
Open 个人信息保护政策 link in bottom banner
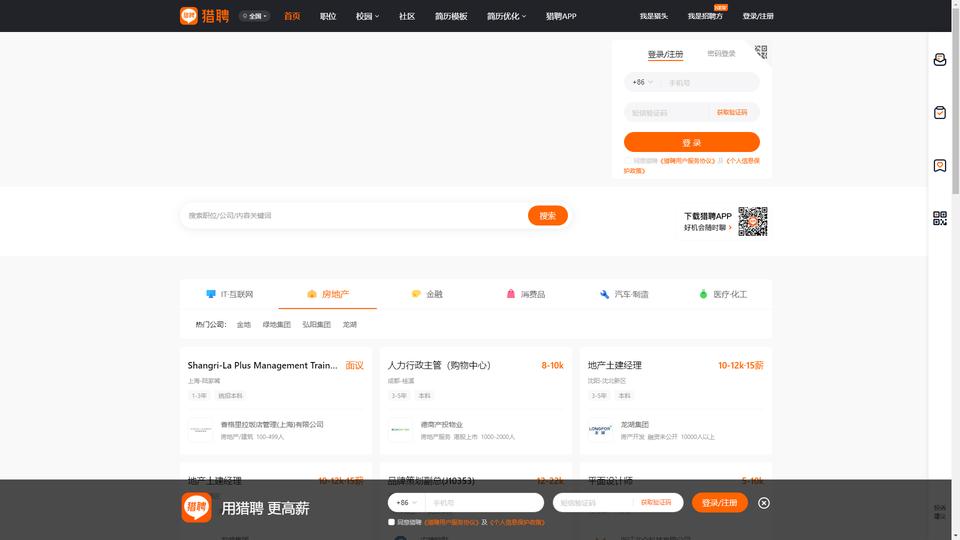pos(517,522)
